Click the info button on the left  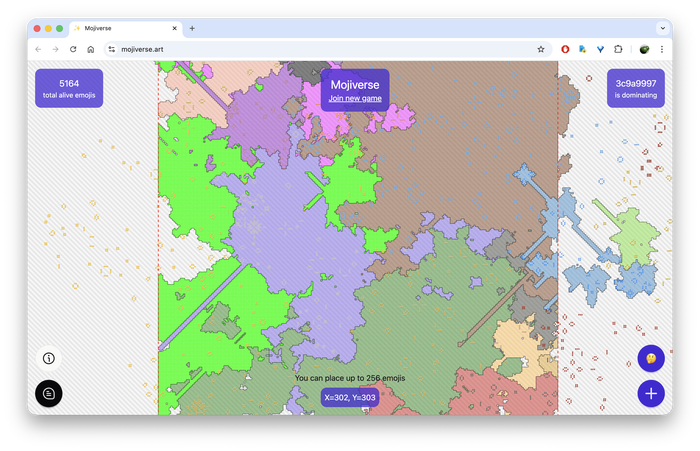point(49,358)
